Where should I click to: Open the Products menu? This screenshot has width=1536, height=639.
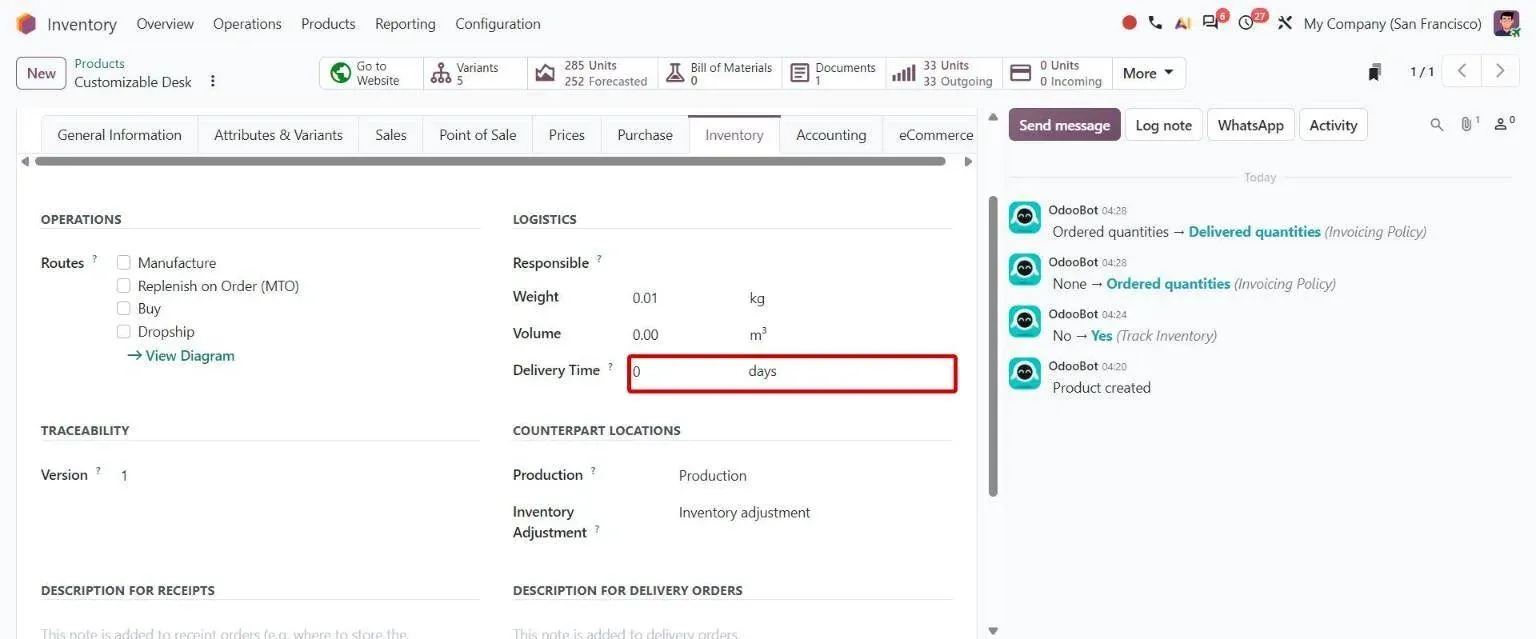click(x=328, y=24)
